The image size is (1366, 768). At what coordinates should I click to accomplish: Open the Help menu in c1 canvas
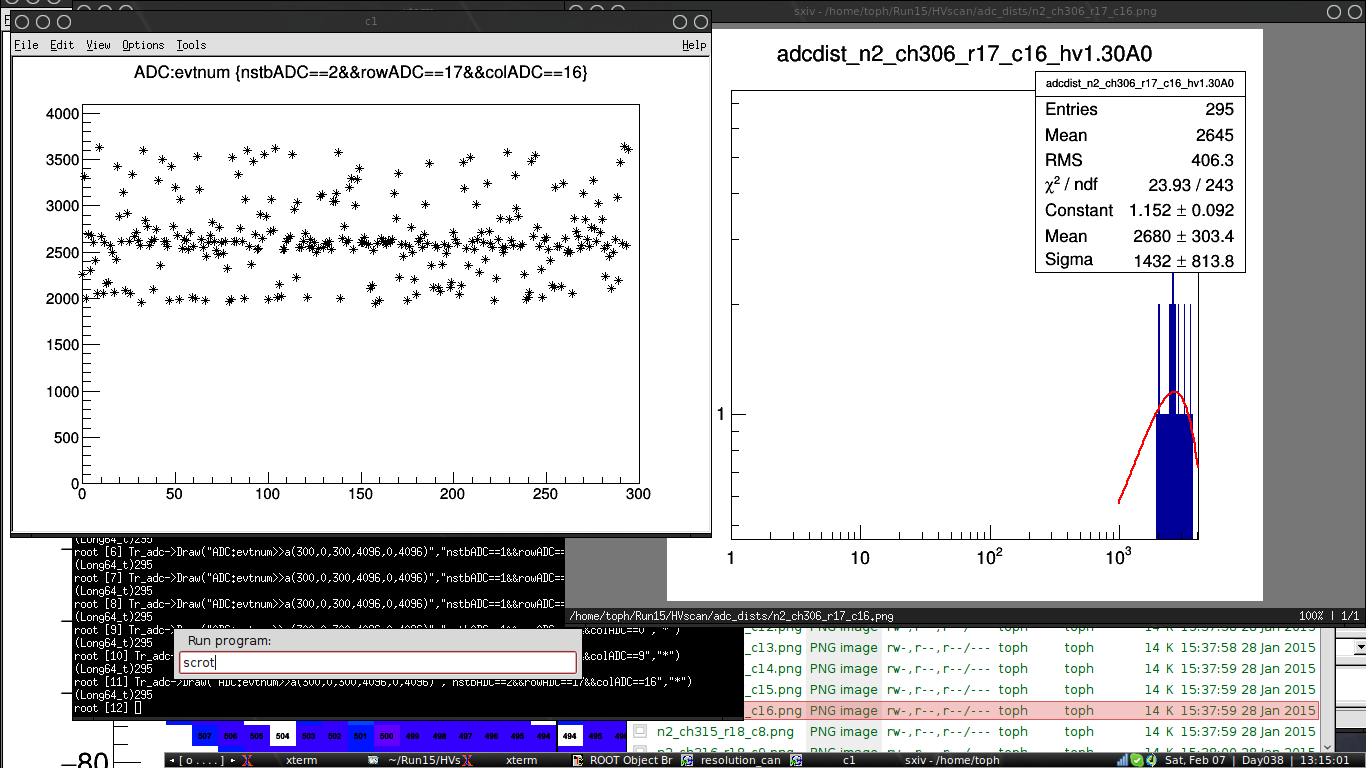tap(694, 45)
